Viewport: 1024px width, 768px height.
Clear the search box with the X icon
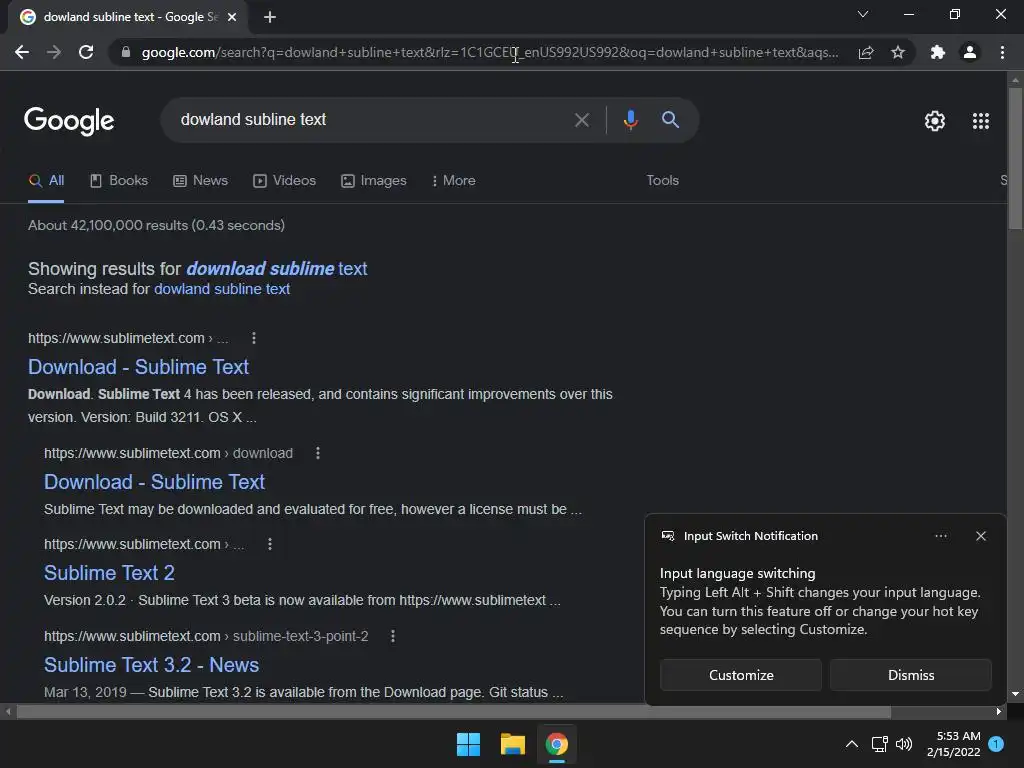click(581, 120)
